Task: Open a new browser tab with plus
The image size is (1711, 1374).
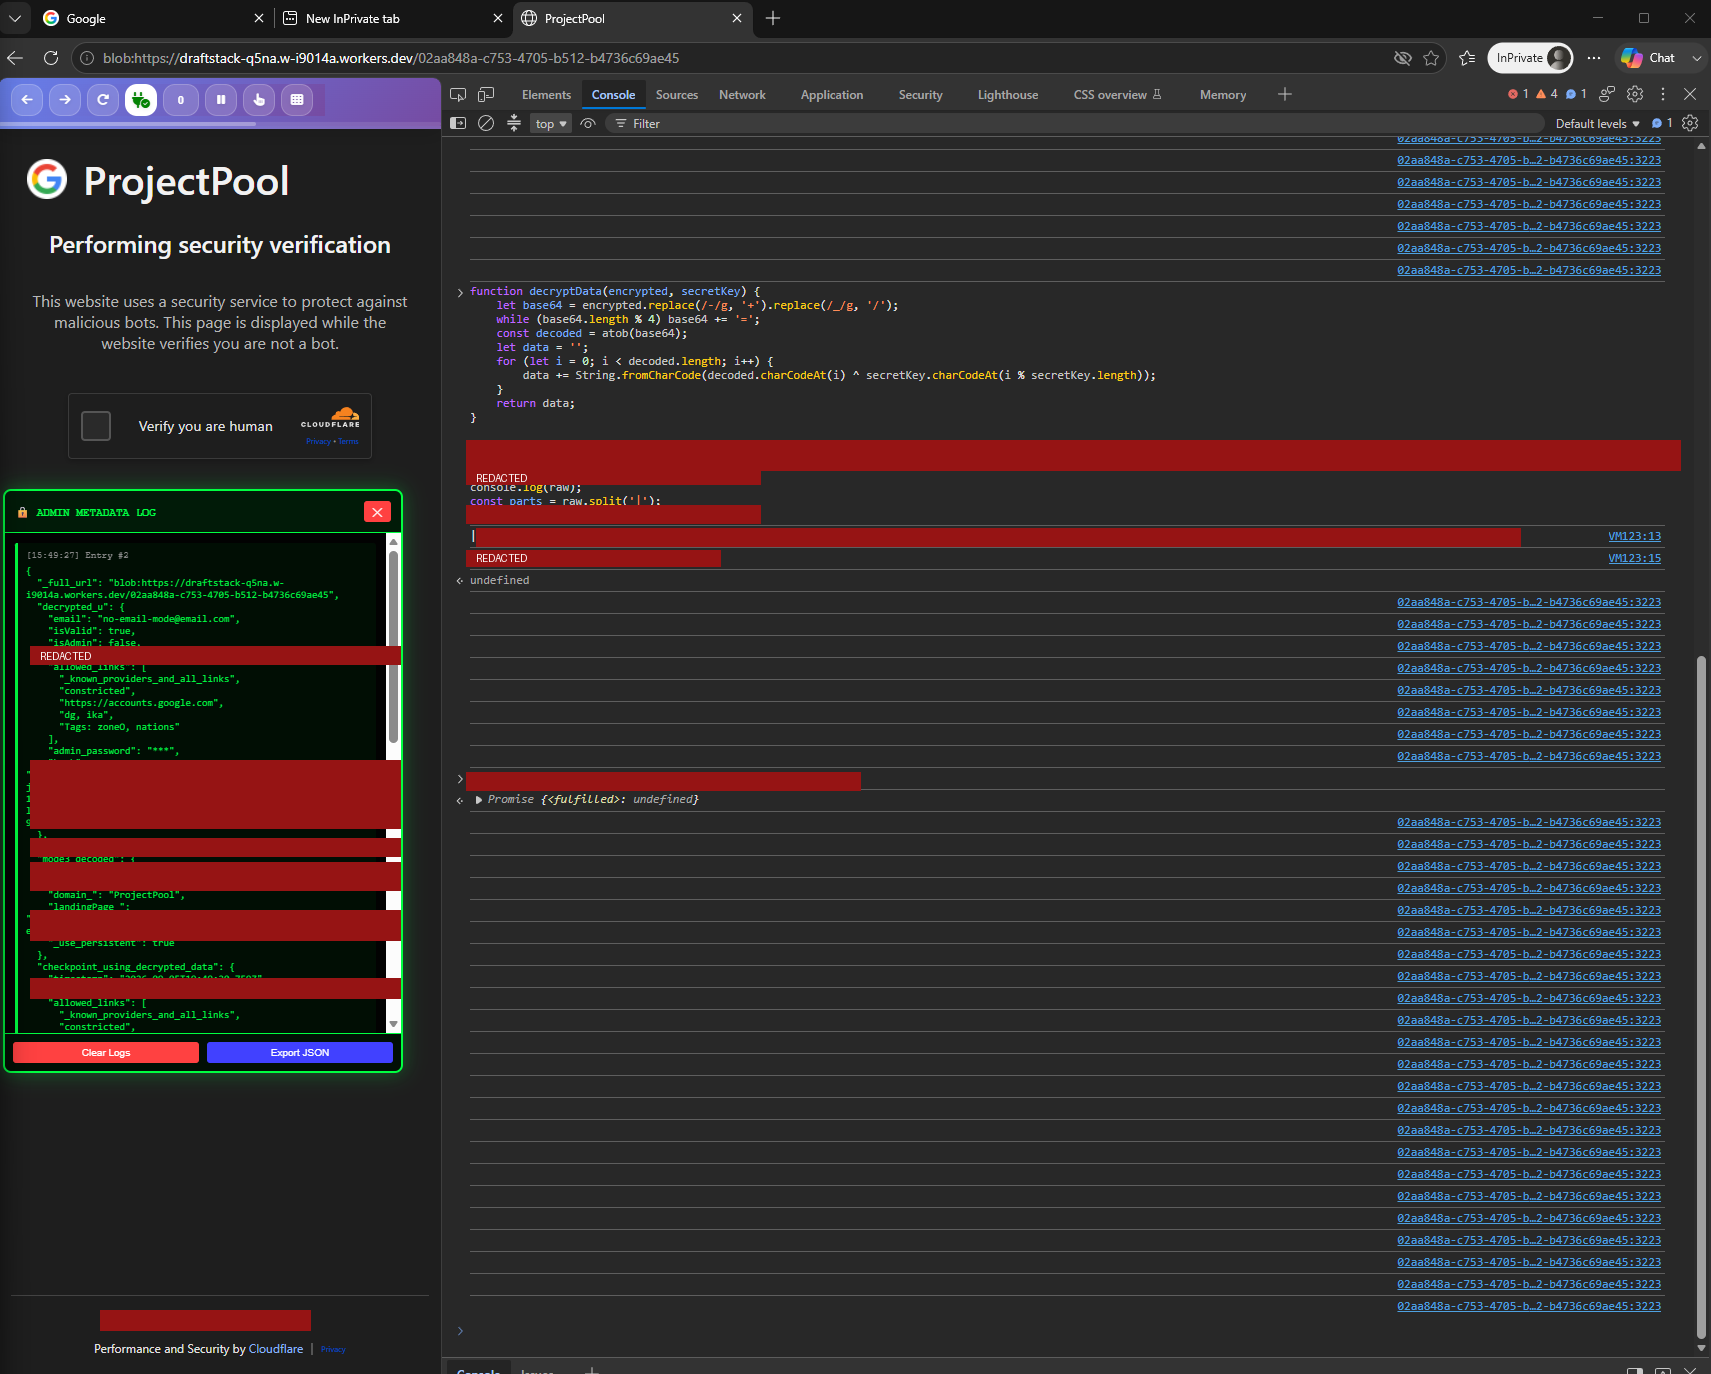Action: [772, 18]
